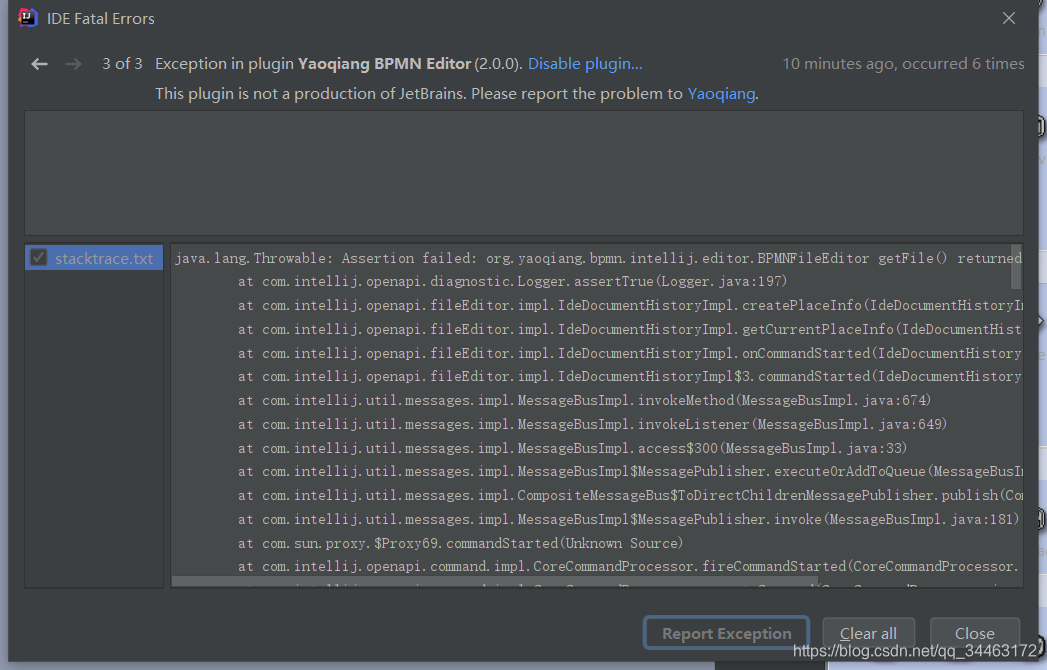Click the IdeDocumentHistoryImpl$3.commandStarted line
The image size is (1047, 670).
[630, 376]
